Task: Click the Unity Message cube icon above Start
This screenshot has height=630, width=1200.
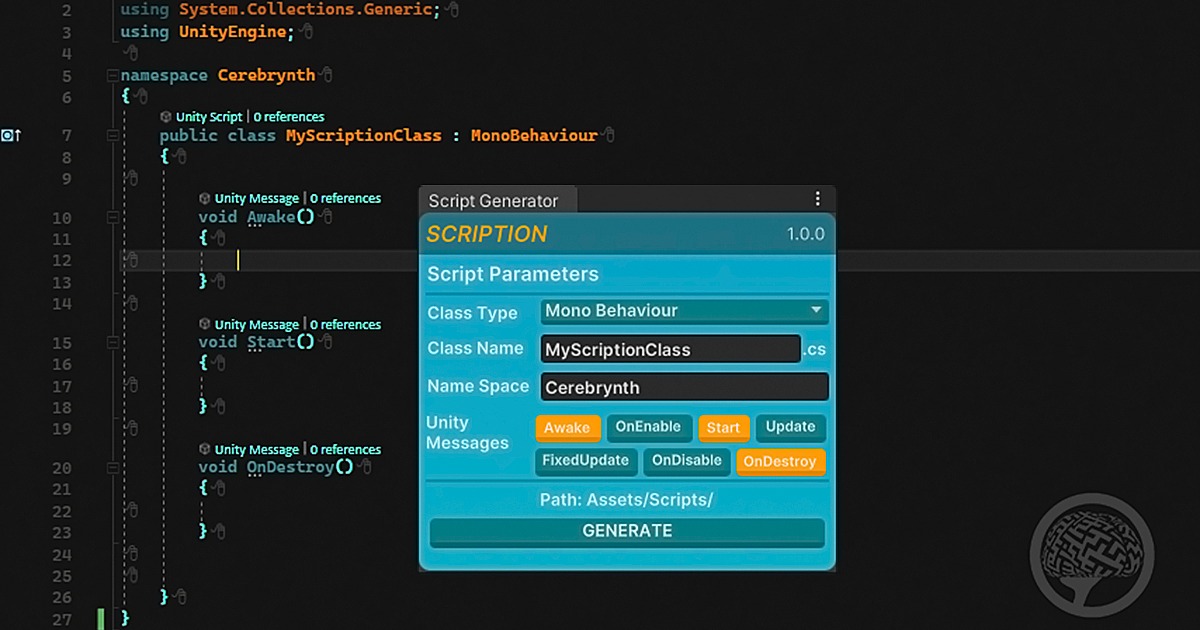Action: point(205,324)
